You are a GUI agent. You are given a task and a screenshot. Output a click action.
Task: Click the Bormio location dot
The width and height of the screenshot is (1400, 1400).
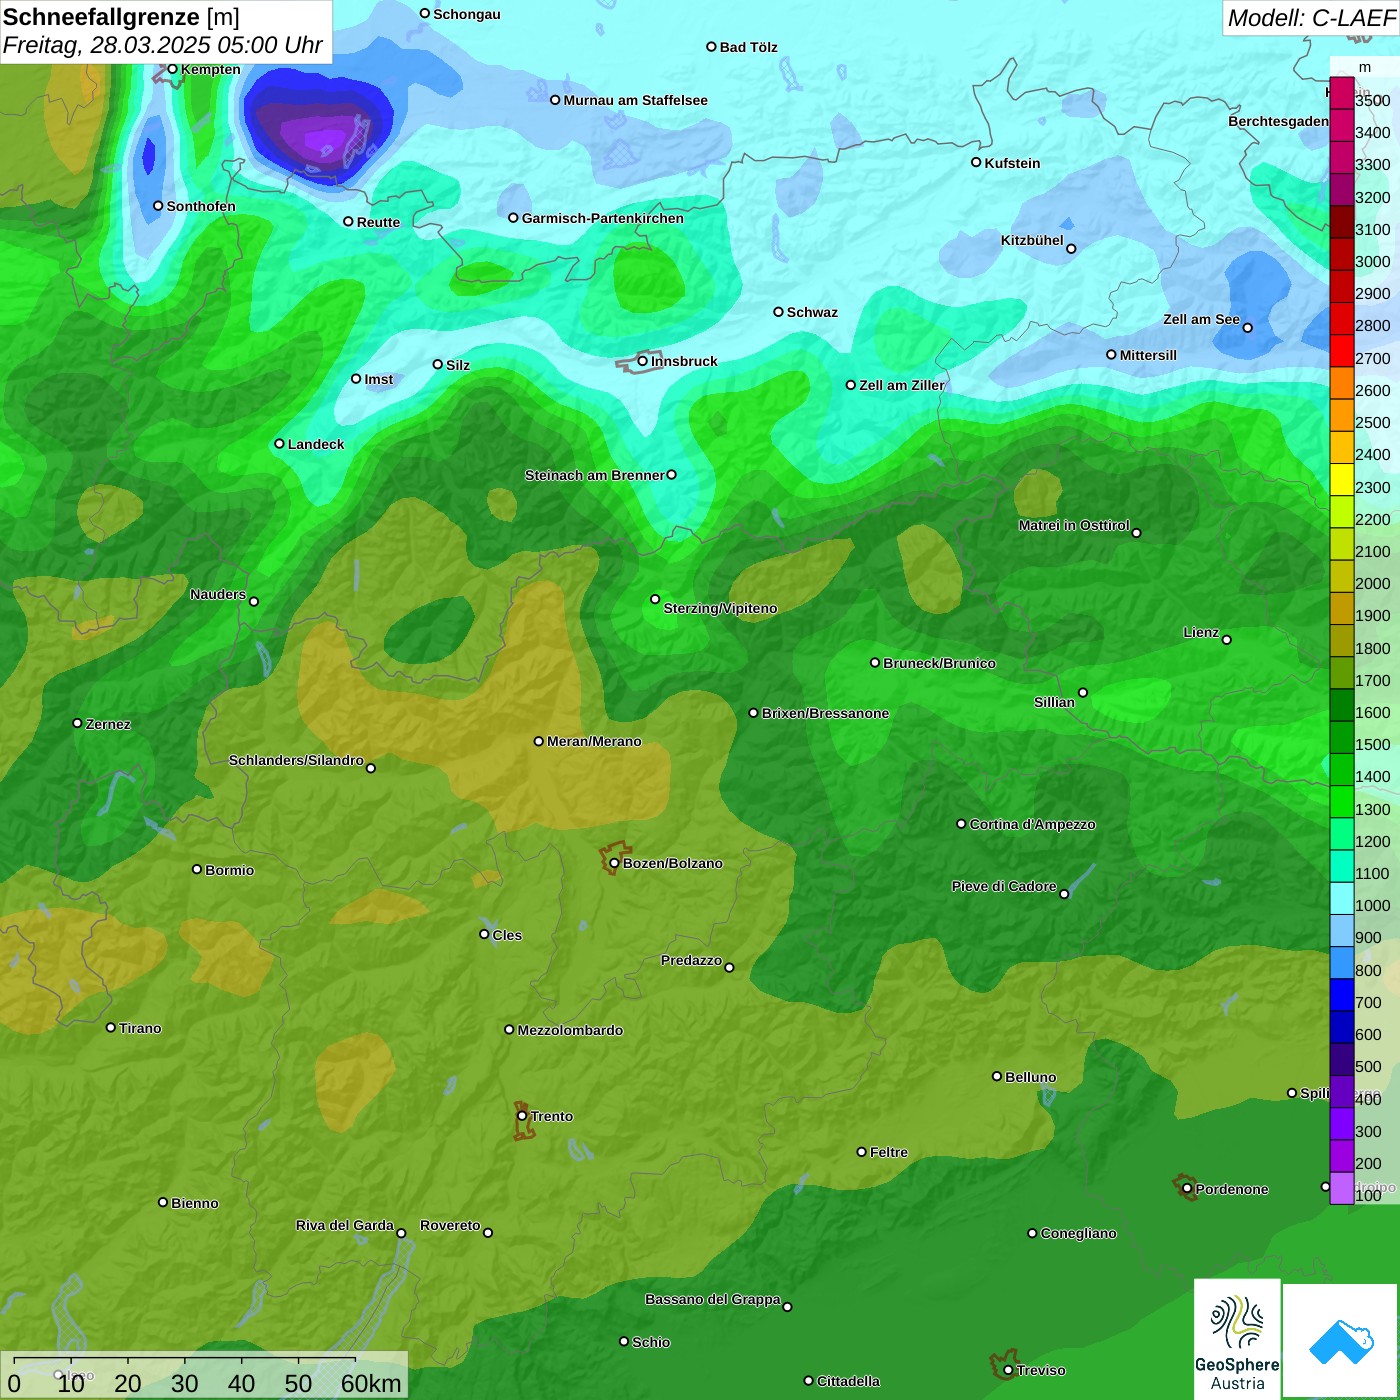[197, 869]
